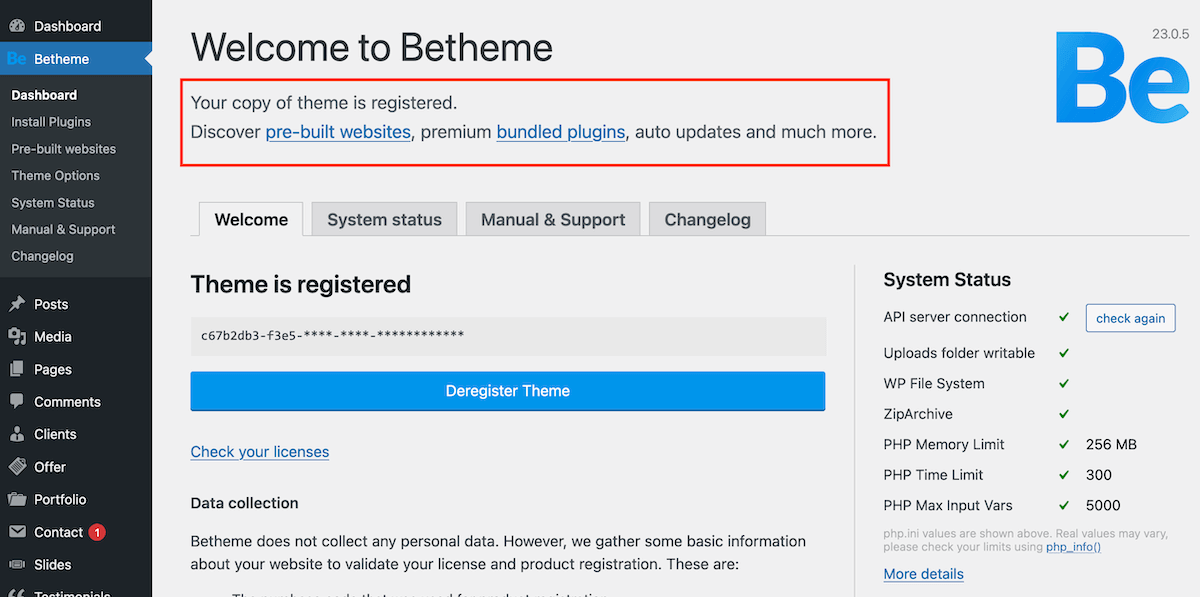Click the Contact envelope icon

pyautogui.click(x=17, y=532)
